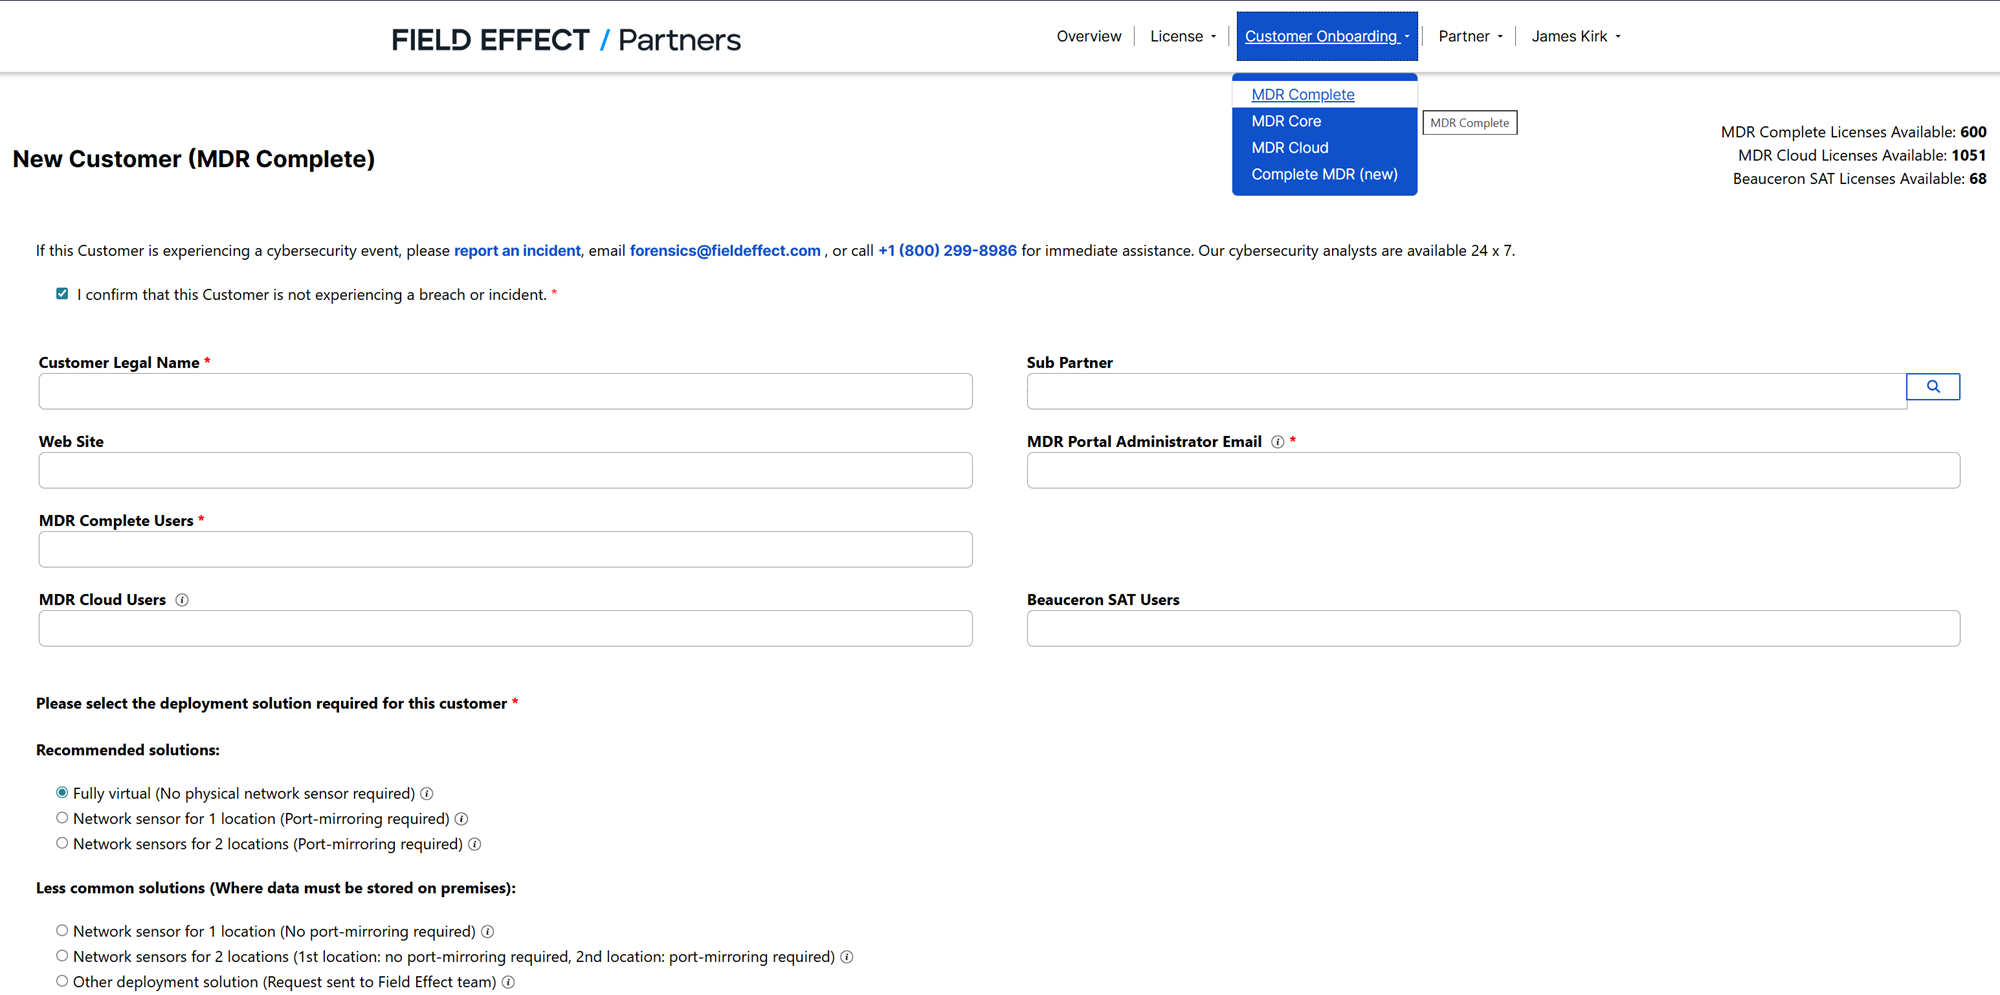
Task: Click the +1 (800) 299-8986 phone link
Action: pyautogui.click(x=947, y=251)
